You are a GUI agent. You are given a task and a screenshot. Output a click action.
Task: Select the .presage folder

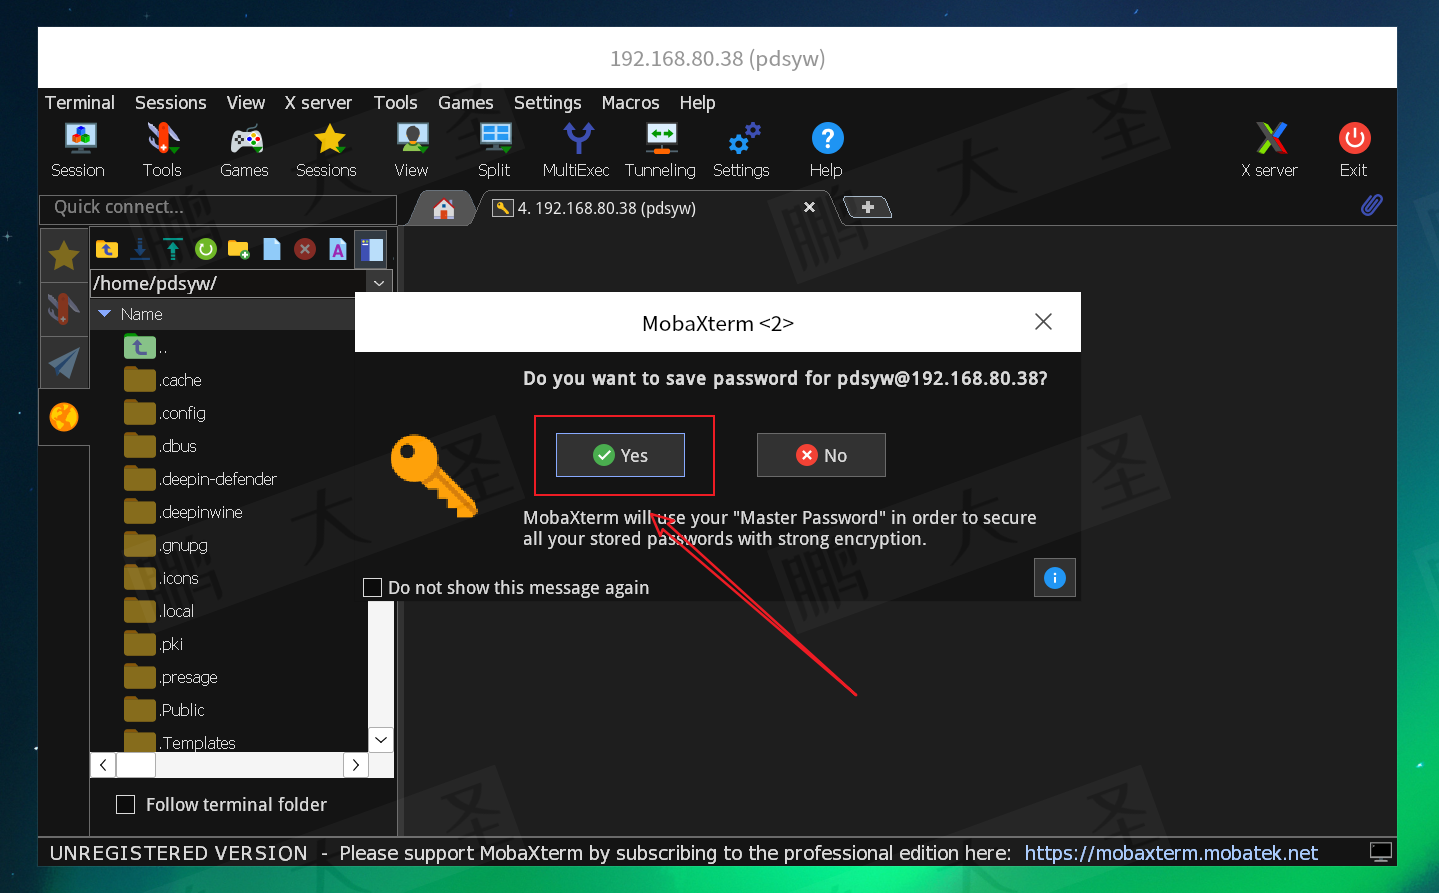pyautogui.click(x=171, y=677)
